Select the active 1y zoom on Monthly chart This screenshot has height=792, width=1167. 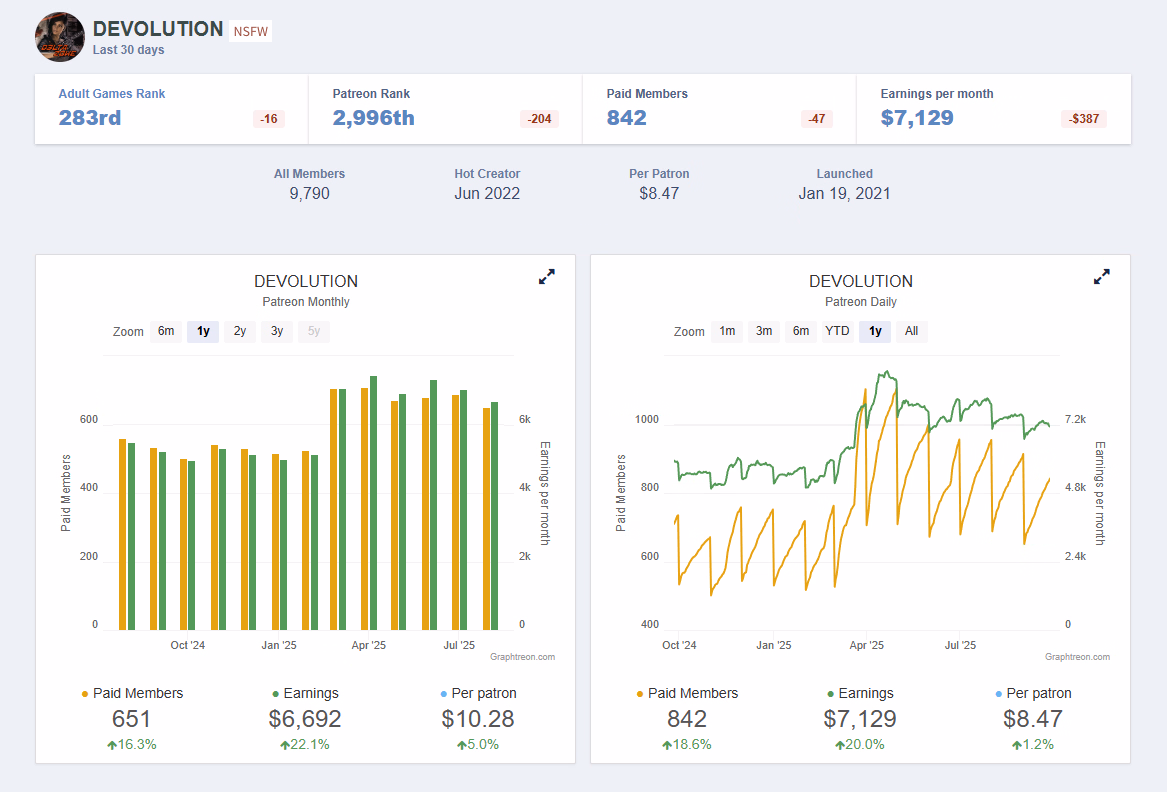click(203, 331)
